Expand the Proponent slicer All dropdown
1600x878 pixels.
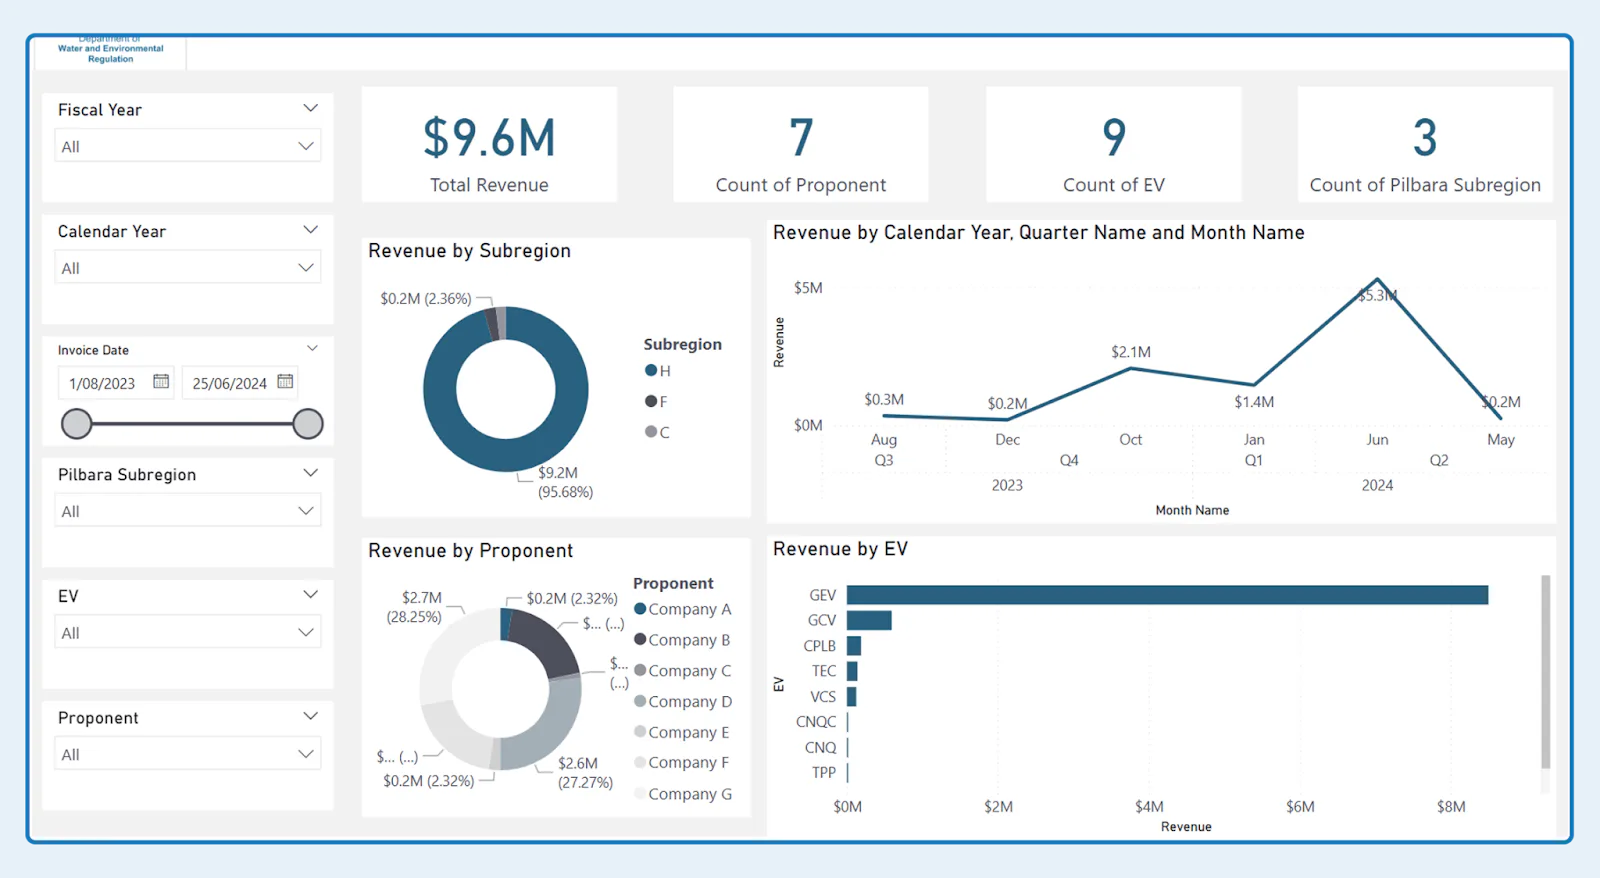(188, 754)
